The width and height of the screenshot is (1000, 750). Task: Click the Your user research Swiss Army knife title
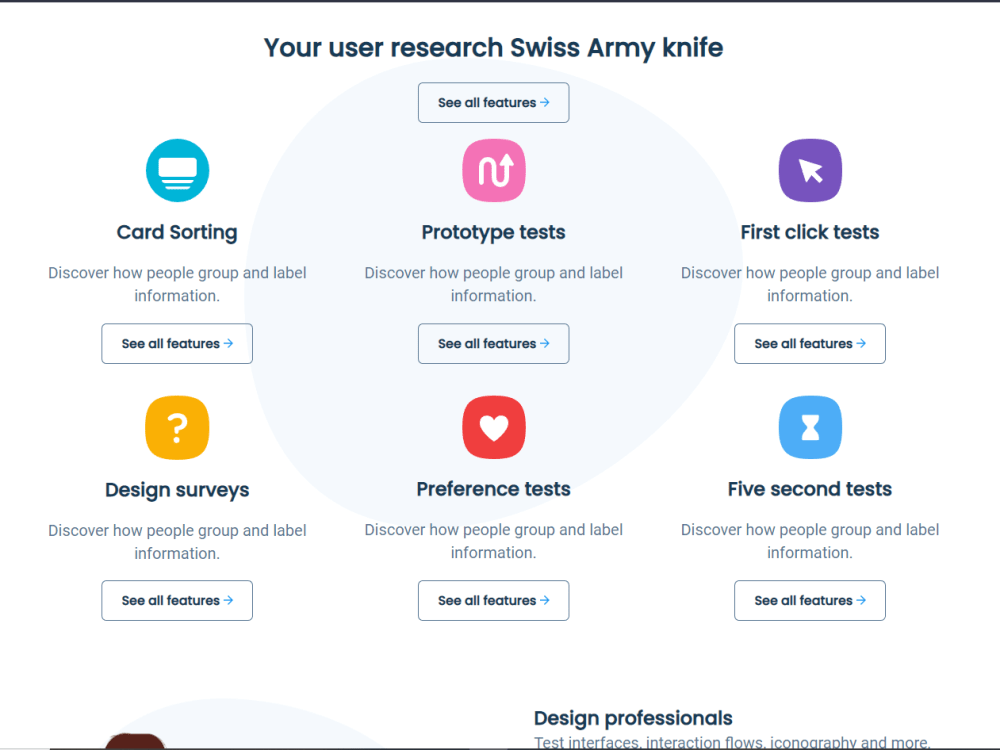(x=494, y=48)
